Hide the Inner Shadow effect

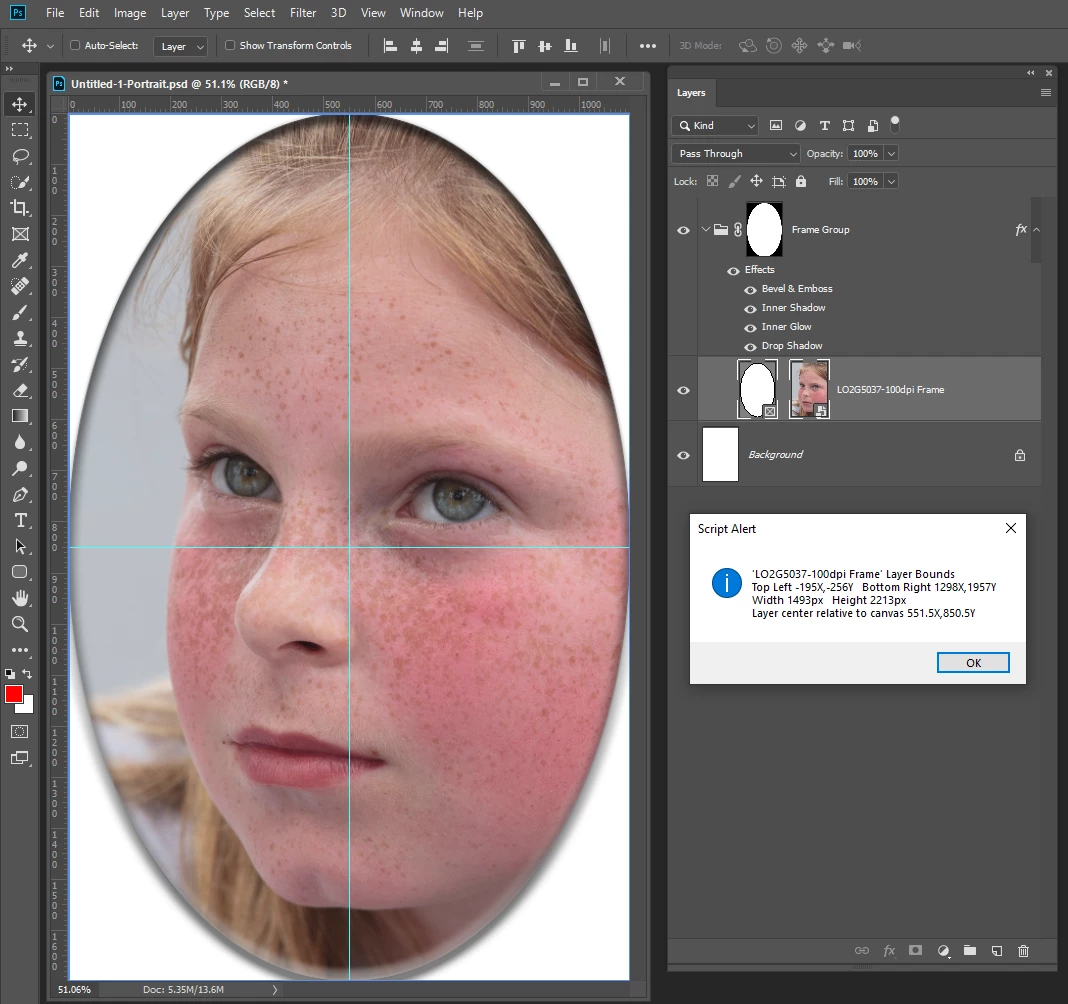tap(750, 309)
